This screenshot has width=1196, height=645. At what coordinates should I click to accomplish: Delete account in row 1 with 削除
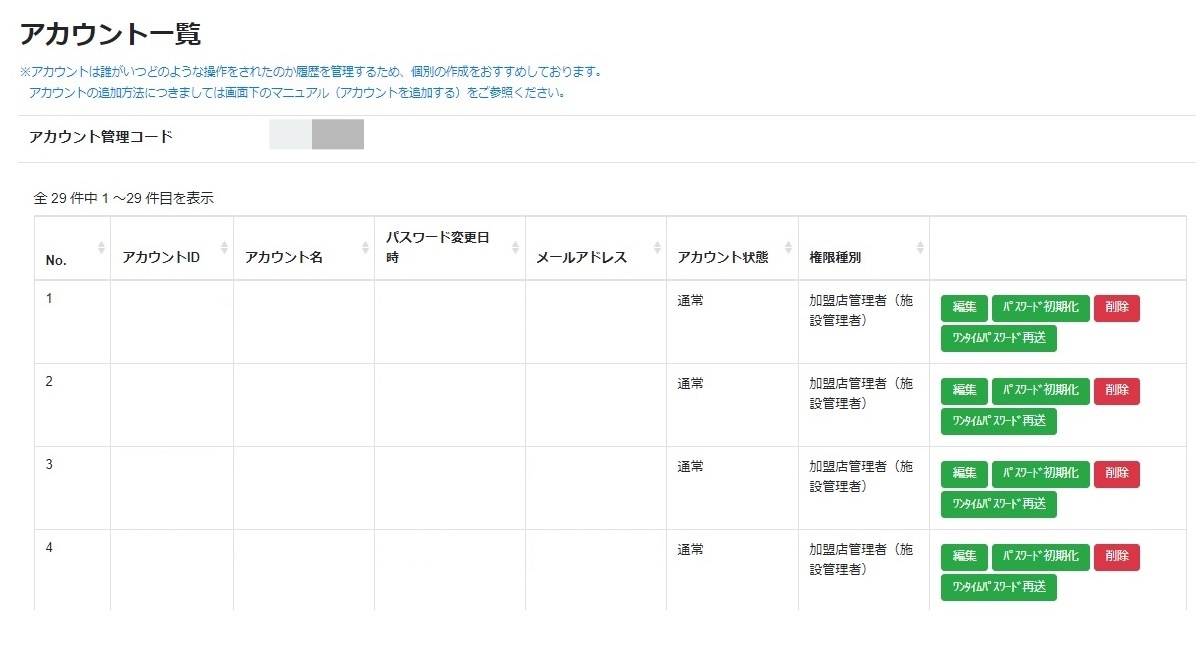coord(1117,308)
